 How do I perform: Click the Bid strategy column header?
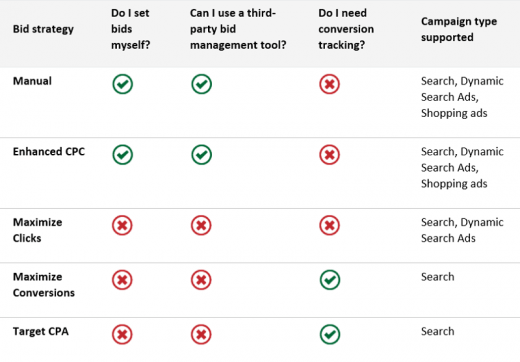tap(43, 29)
